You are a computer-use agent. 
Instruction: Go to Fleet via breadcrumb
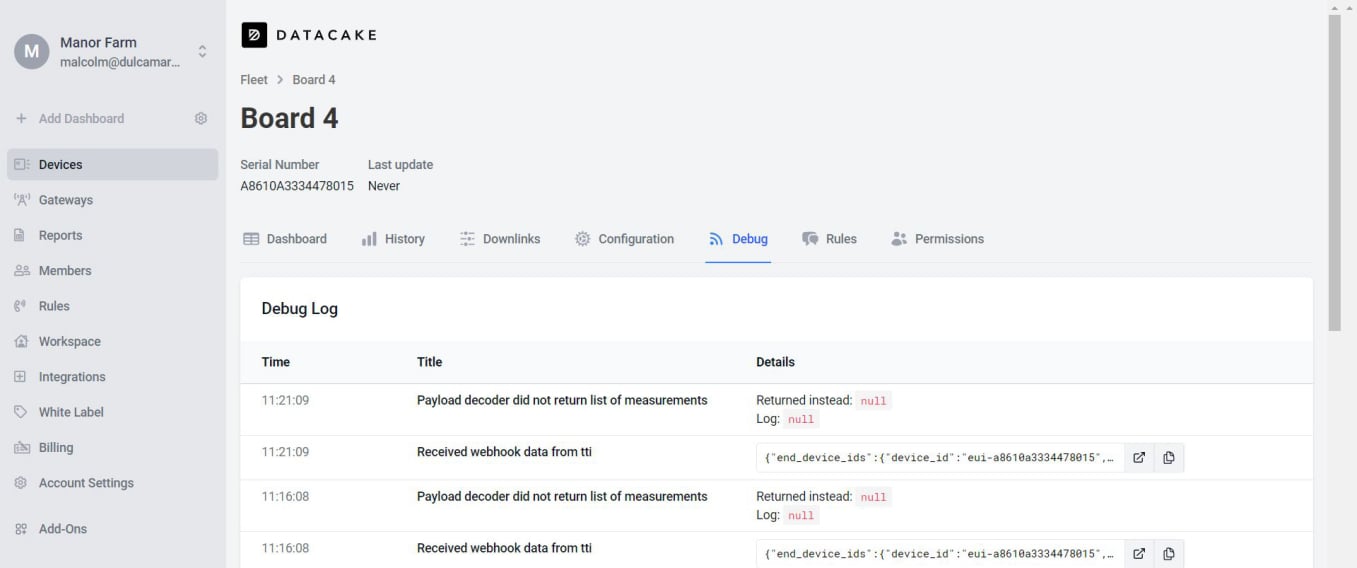pos(254,80)
